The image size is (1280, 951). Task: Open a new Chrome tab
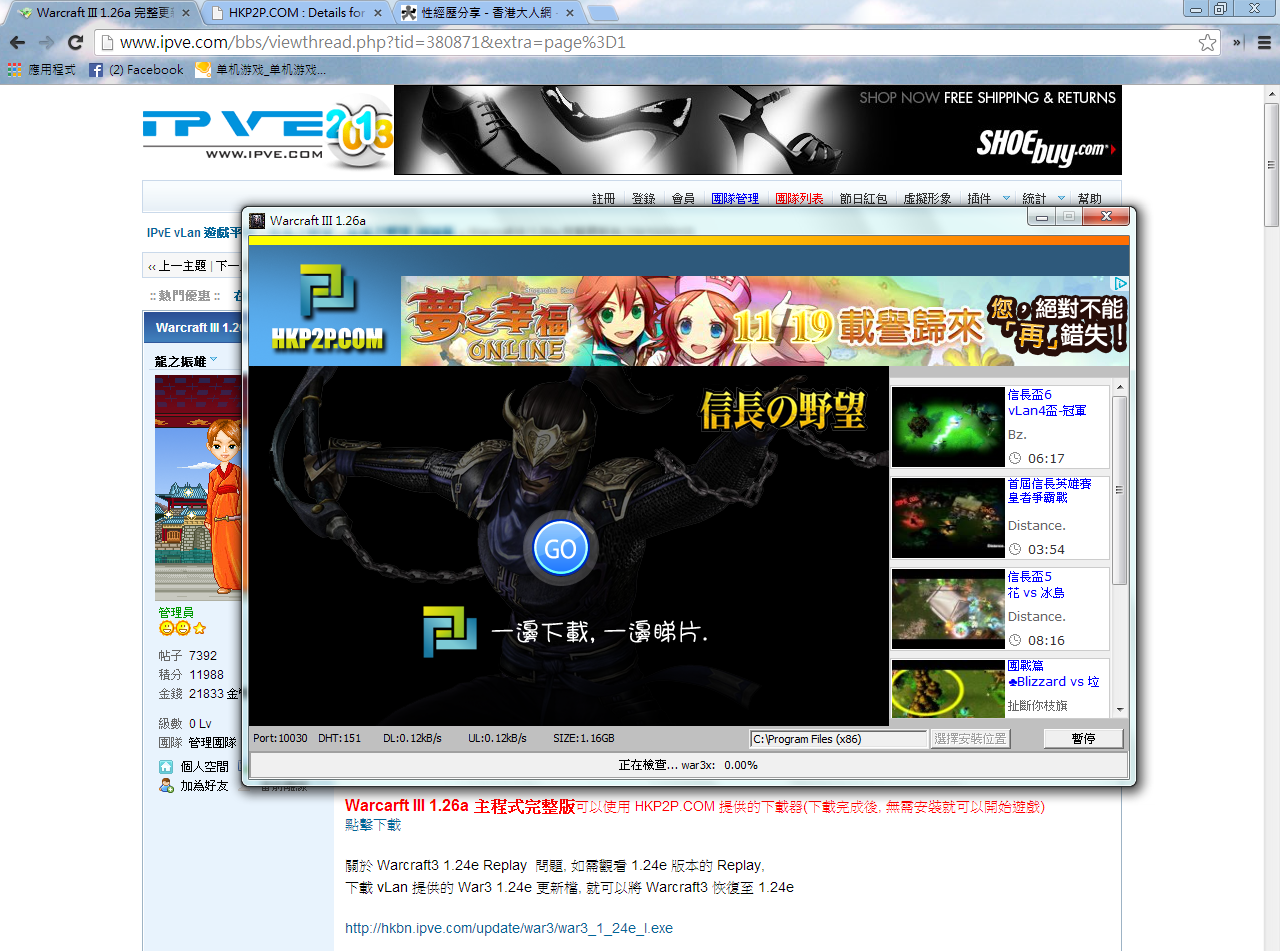click(x=603, y=13)
